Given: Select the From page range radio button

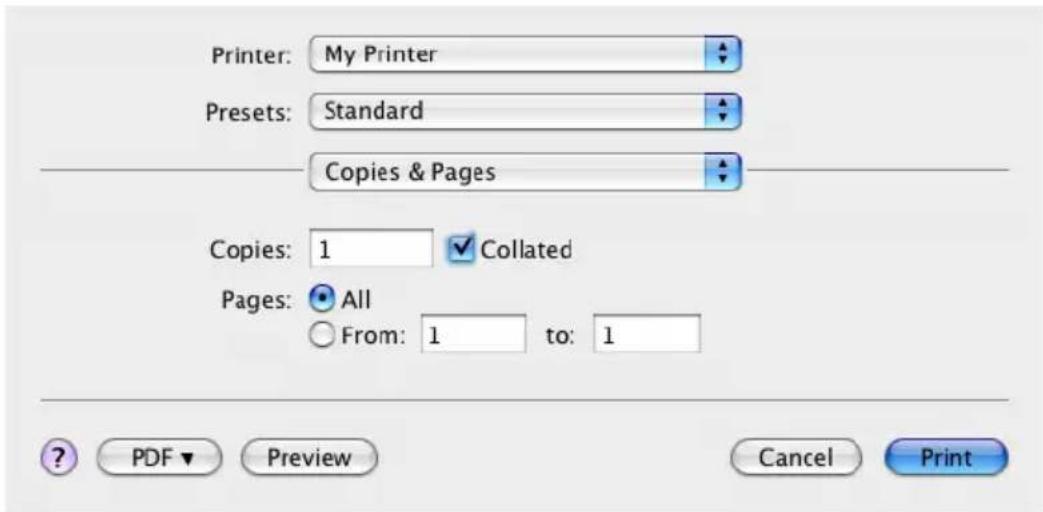Looking at the screenshot, I should (x=323, y=336).
